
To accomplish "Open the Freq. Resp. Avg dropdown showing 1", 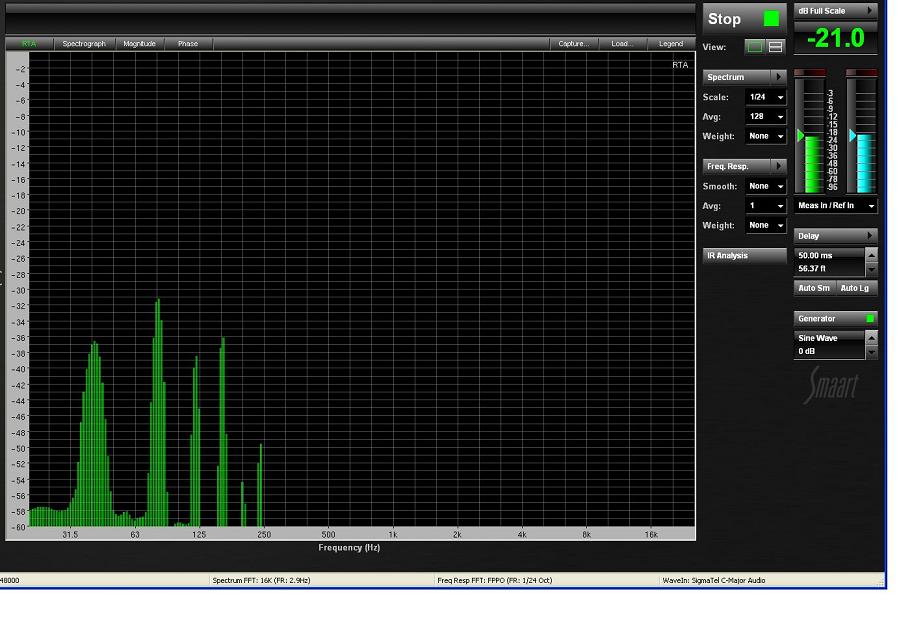I will 765,205.
